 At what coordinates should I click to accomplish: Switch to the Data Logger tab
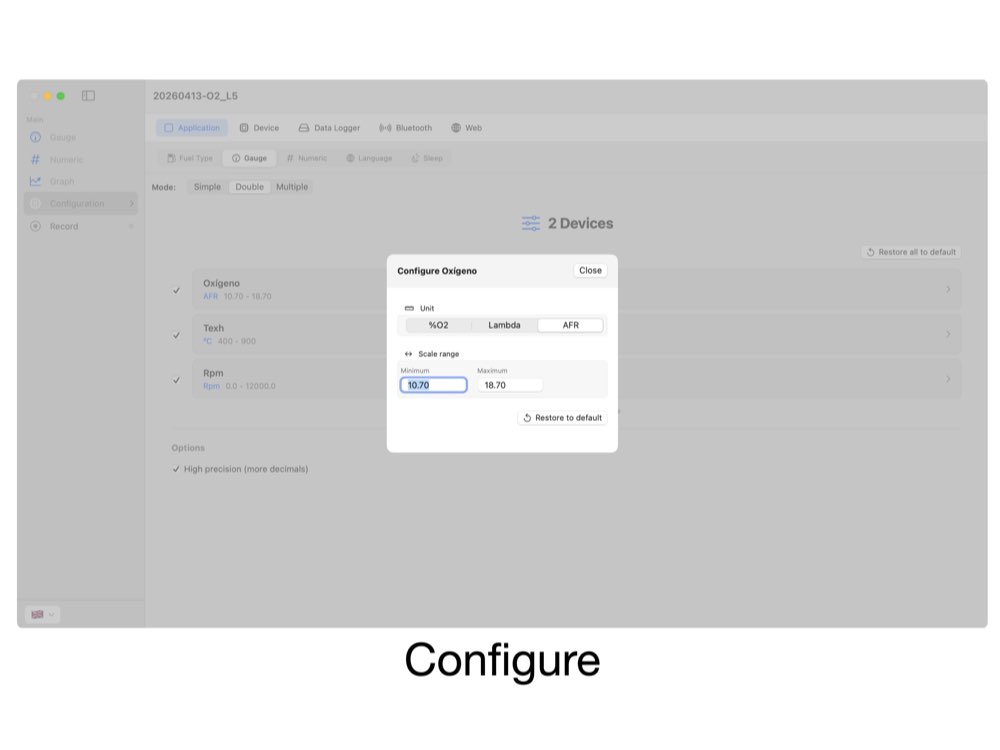tap(329, 128)
